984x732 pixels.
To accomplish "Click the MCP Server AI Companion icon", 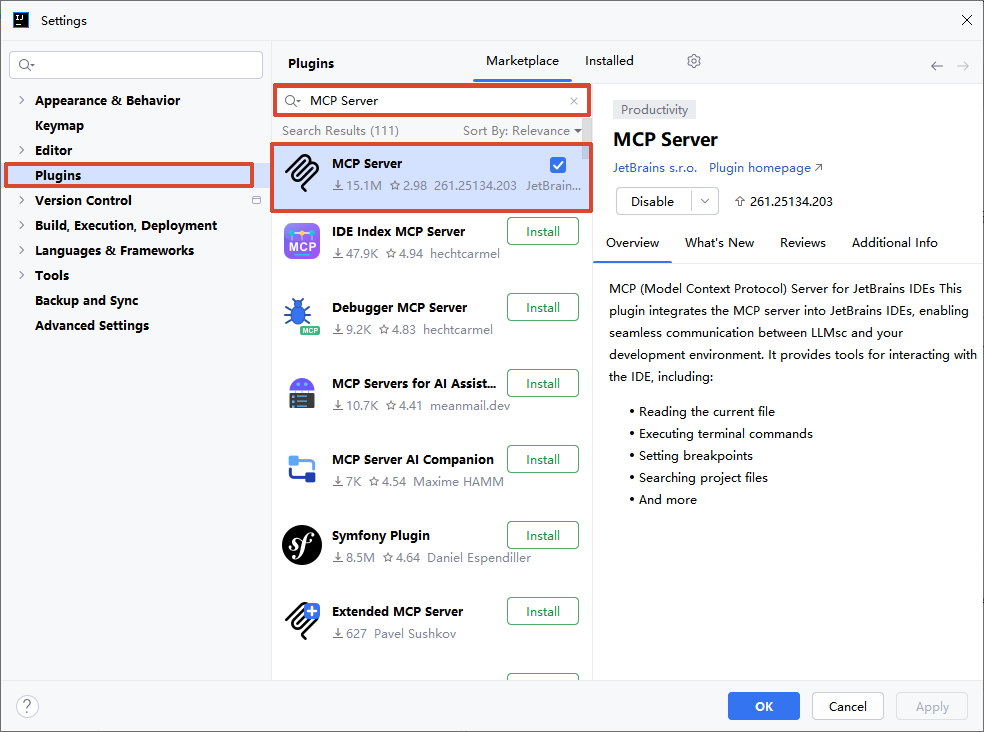I will click(302, 468).
